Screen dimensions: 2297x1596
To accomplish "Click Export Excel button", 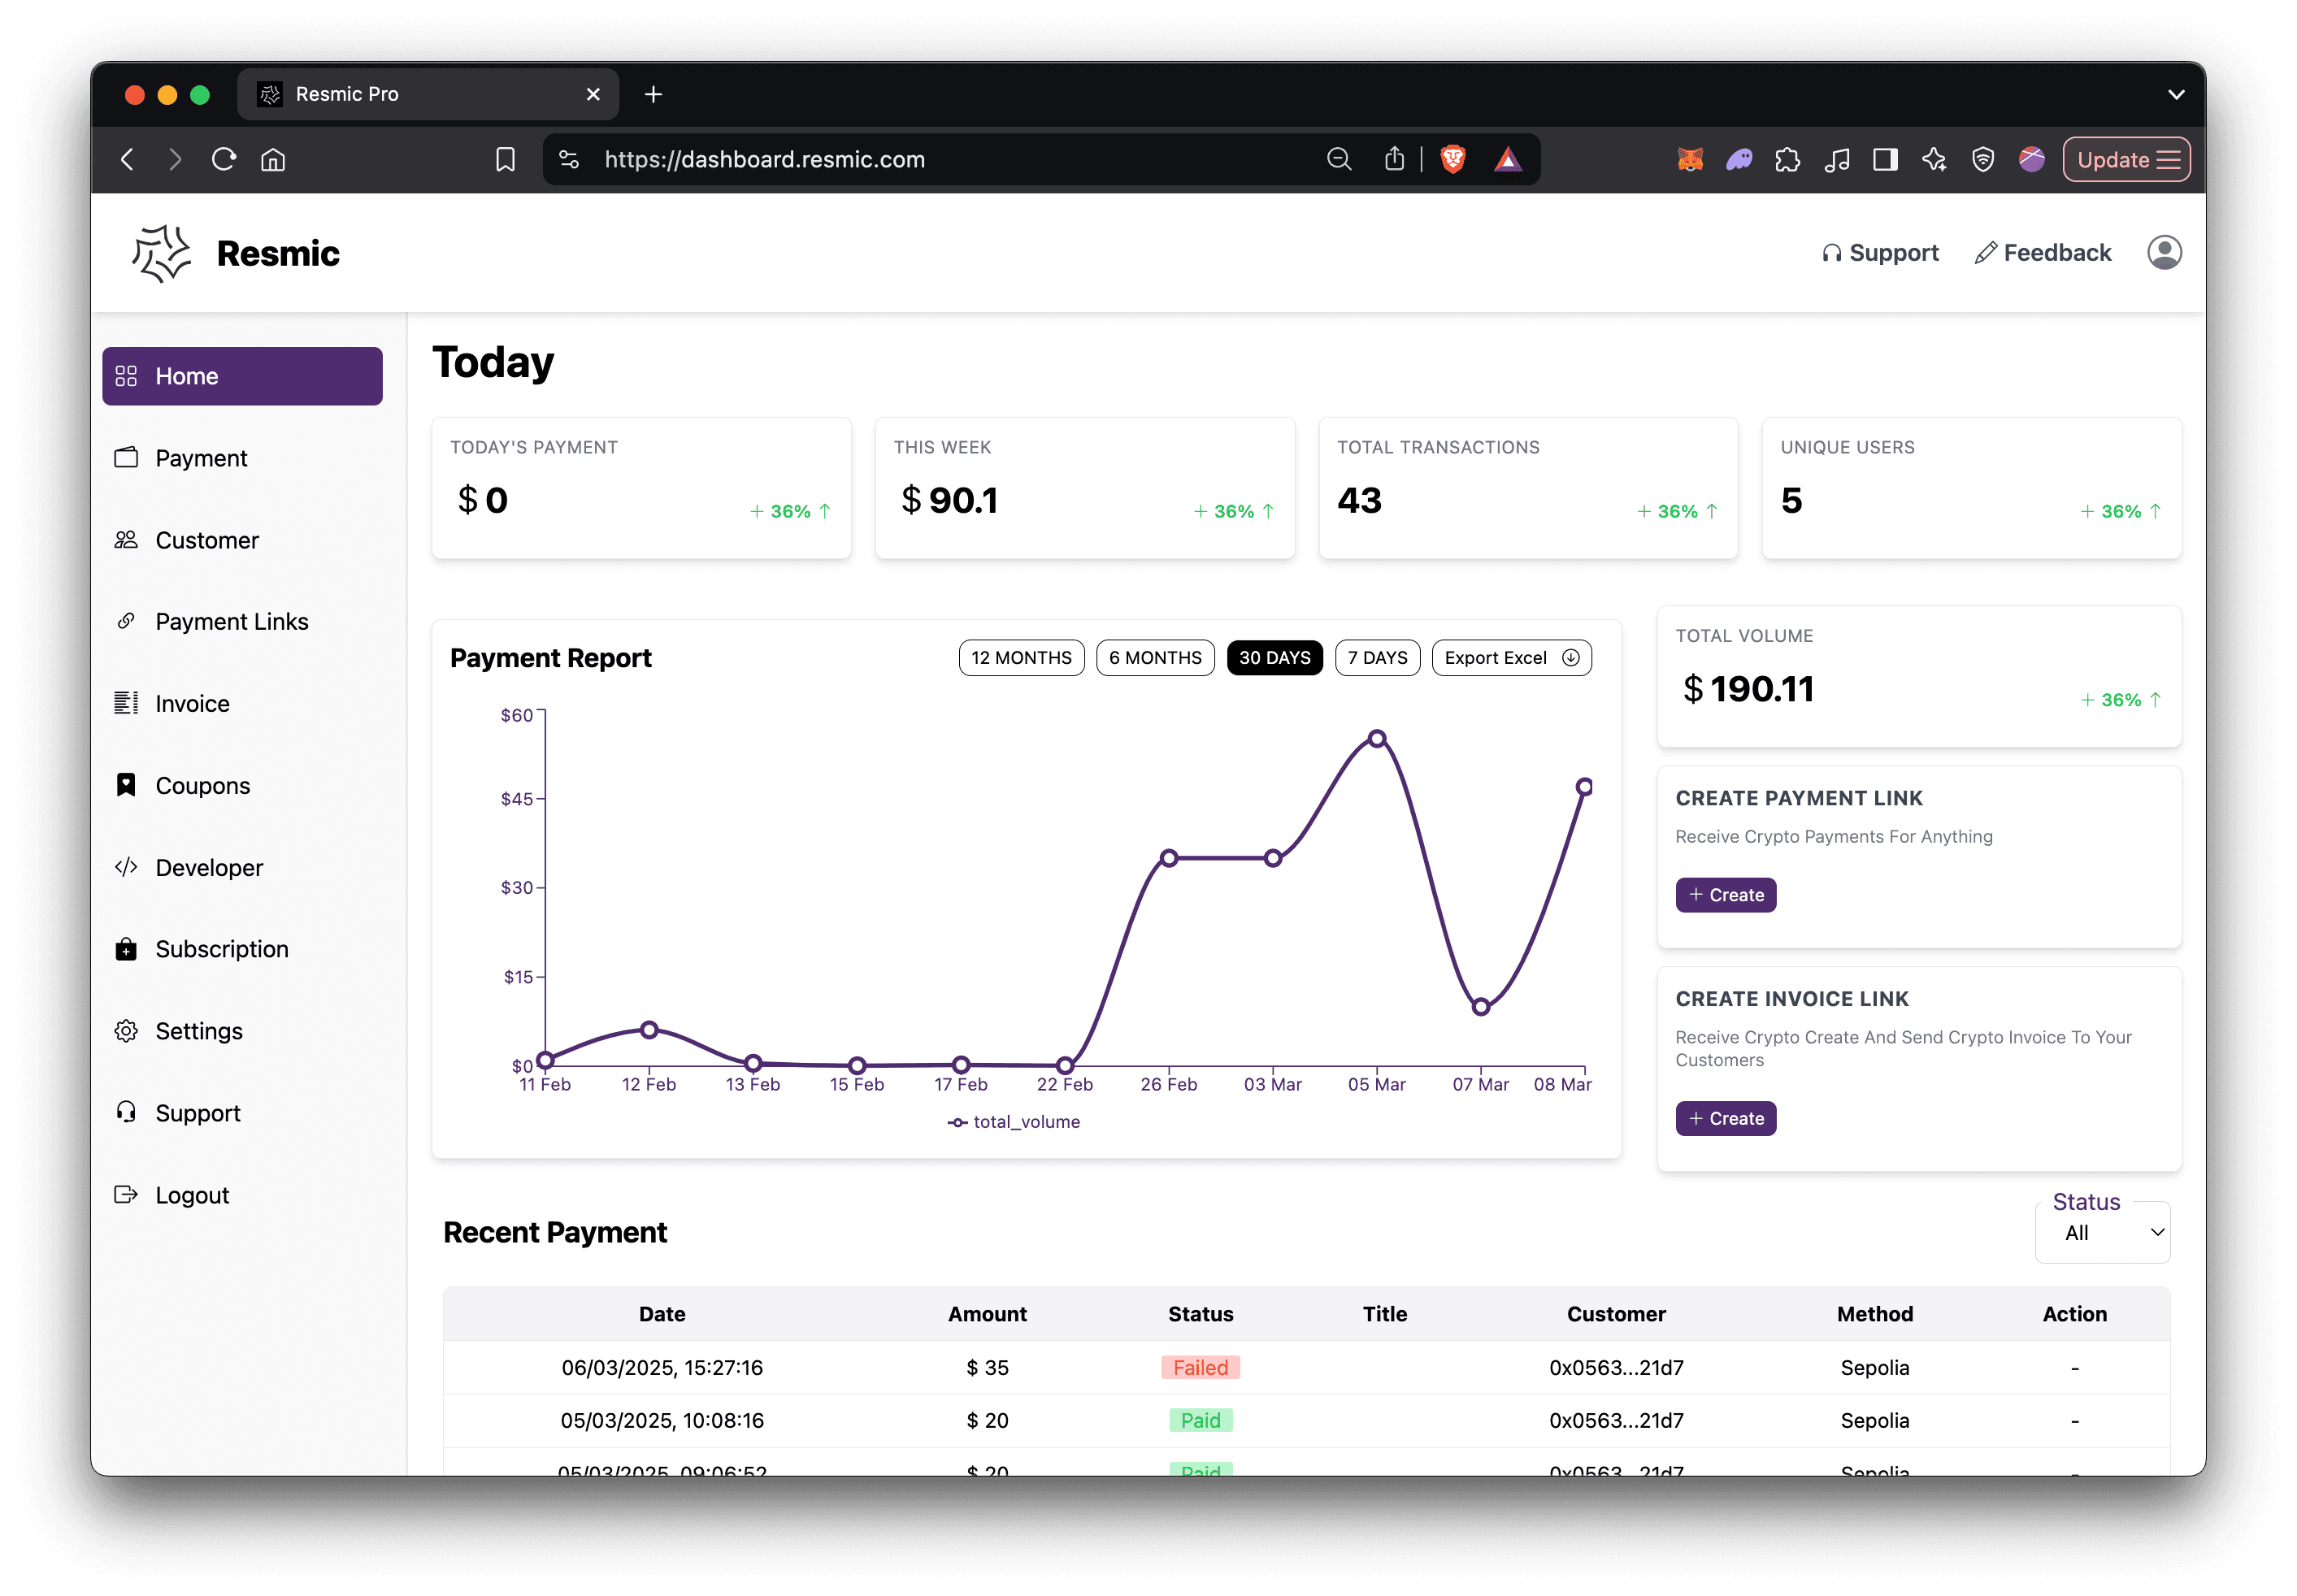I will click(x=1511, y=658).
